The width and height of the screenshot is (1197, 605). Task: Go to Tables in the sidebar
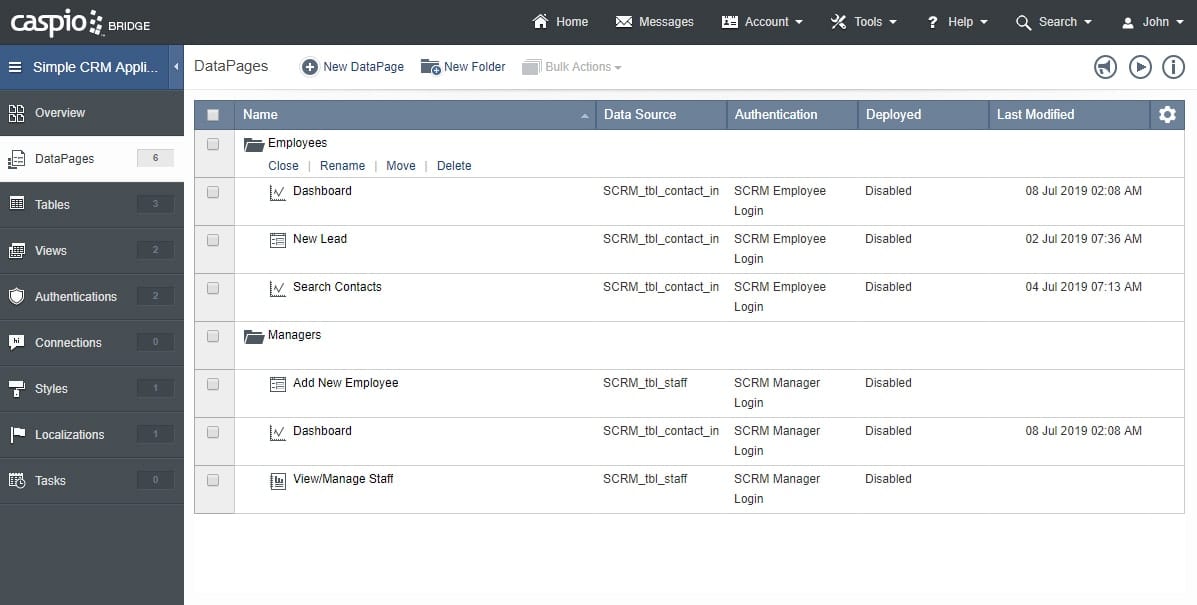pyautogui.click(x=53, y=205)
